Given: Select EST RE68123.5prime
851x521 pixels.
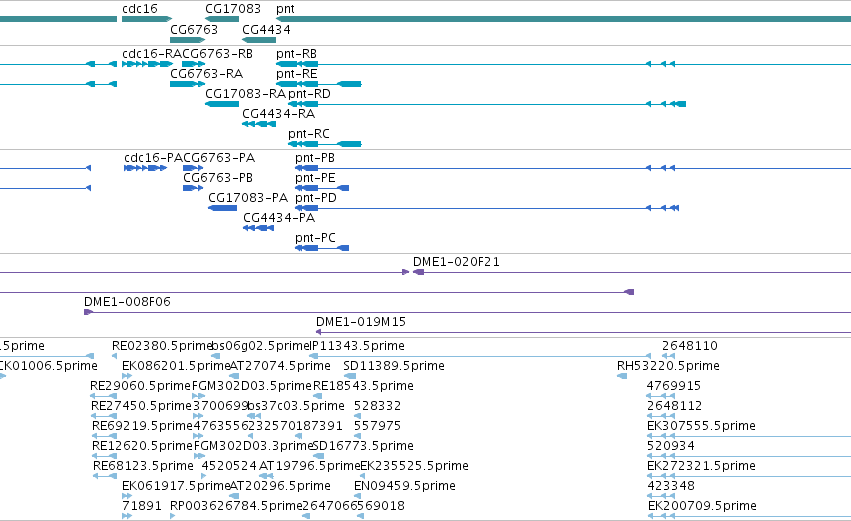Looking at the screenshot, I should [x=143, y=467].
